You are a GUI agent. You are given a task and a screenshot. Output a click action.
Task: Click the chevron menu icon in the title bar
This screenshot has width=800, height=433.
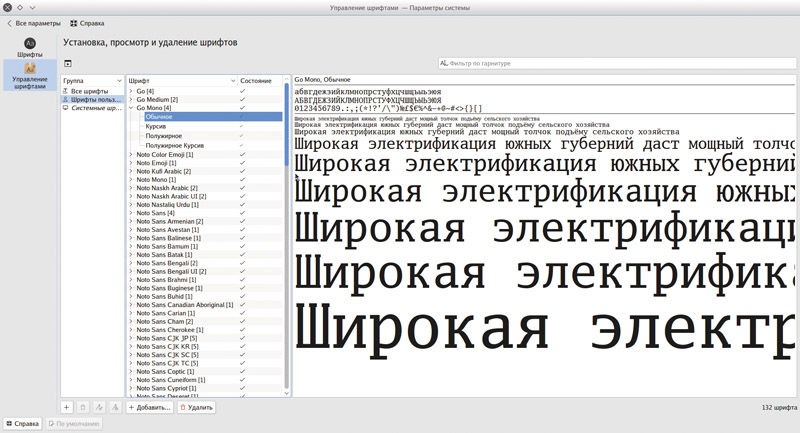[32, 8]
